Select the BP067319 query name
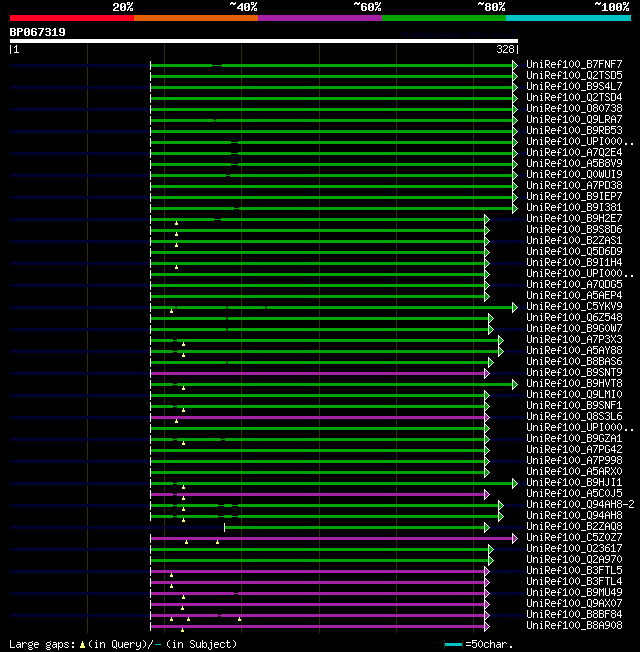This screenshot has height=652, width=640. coord(37,32)
